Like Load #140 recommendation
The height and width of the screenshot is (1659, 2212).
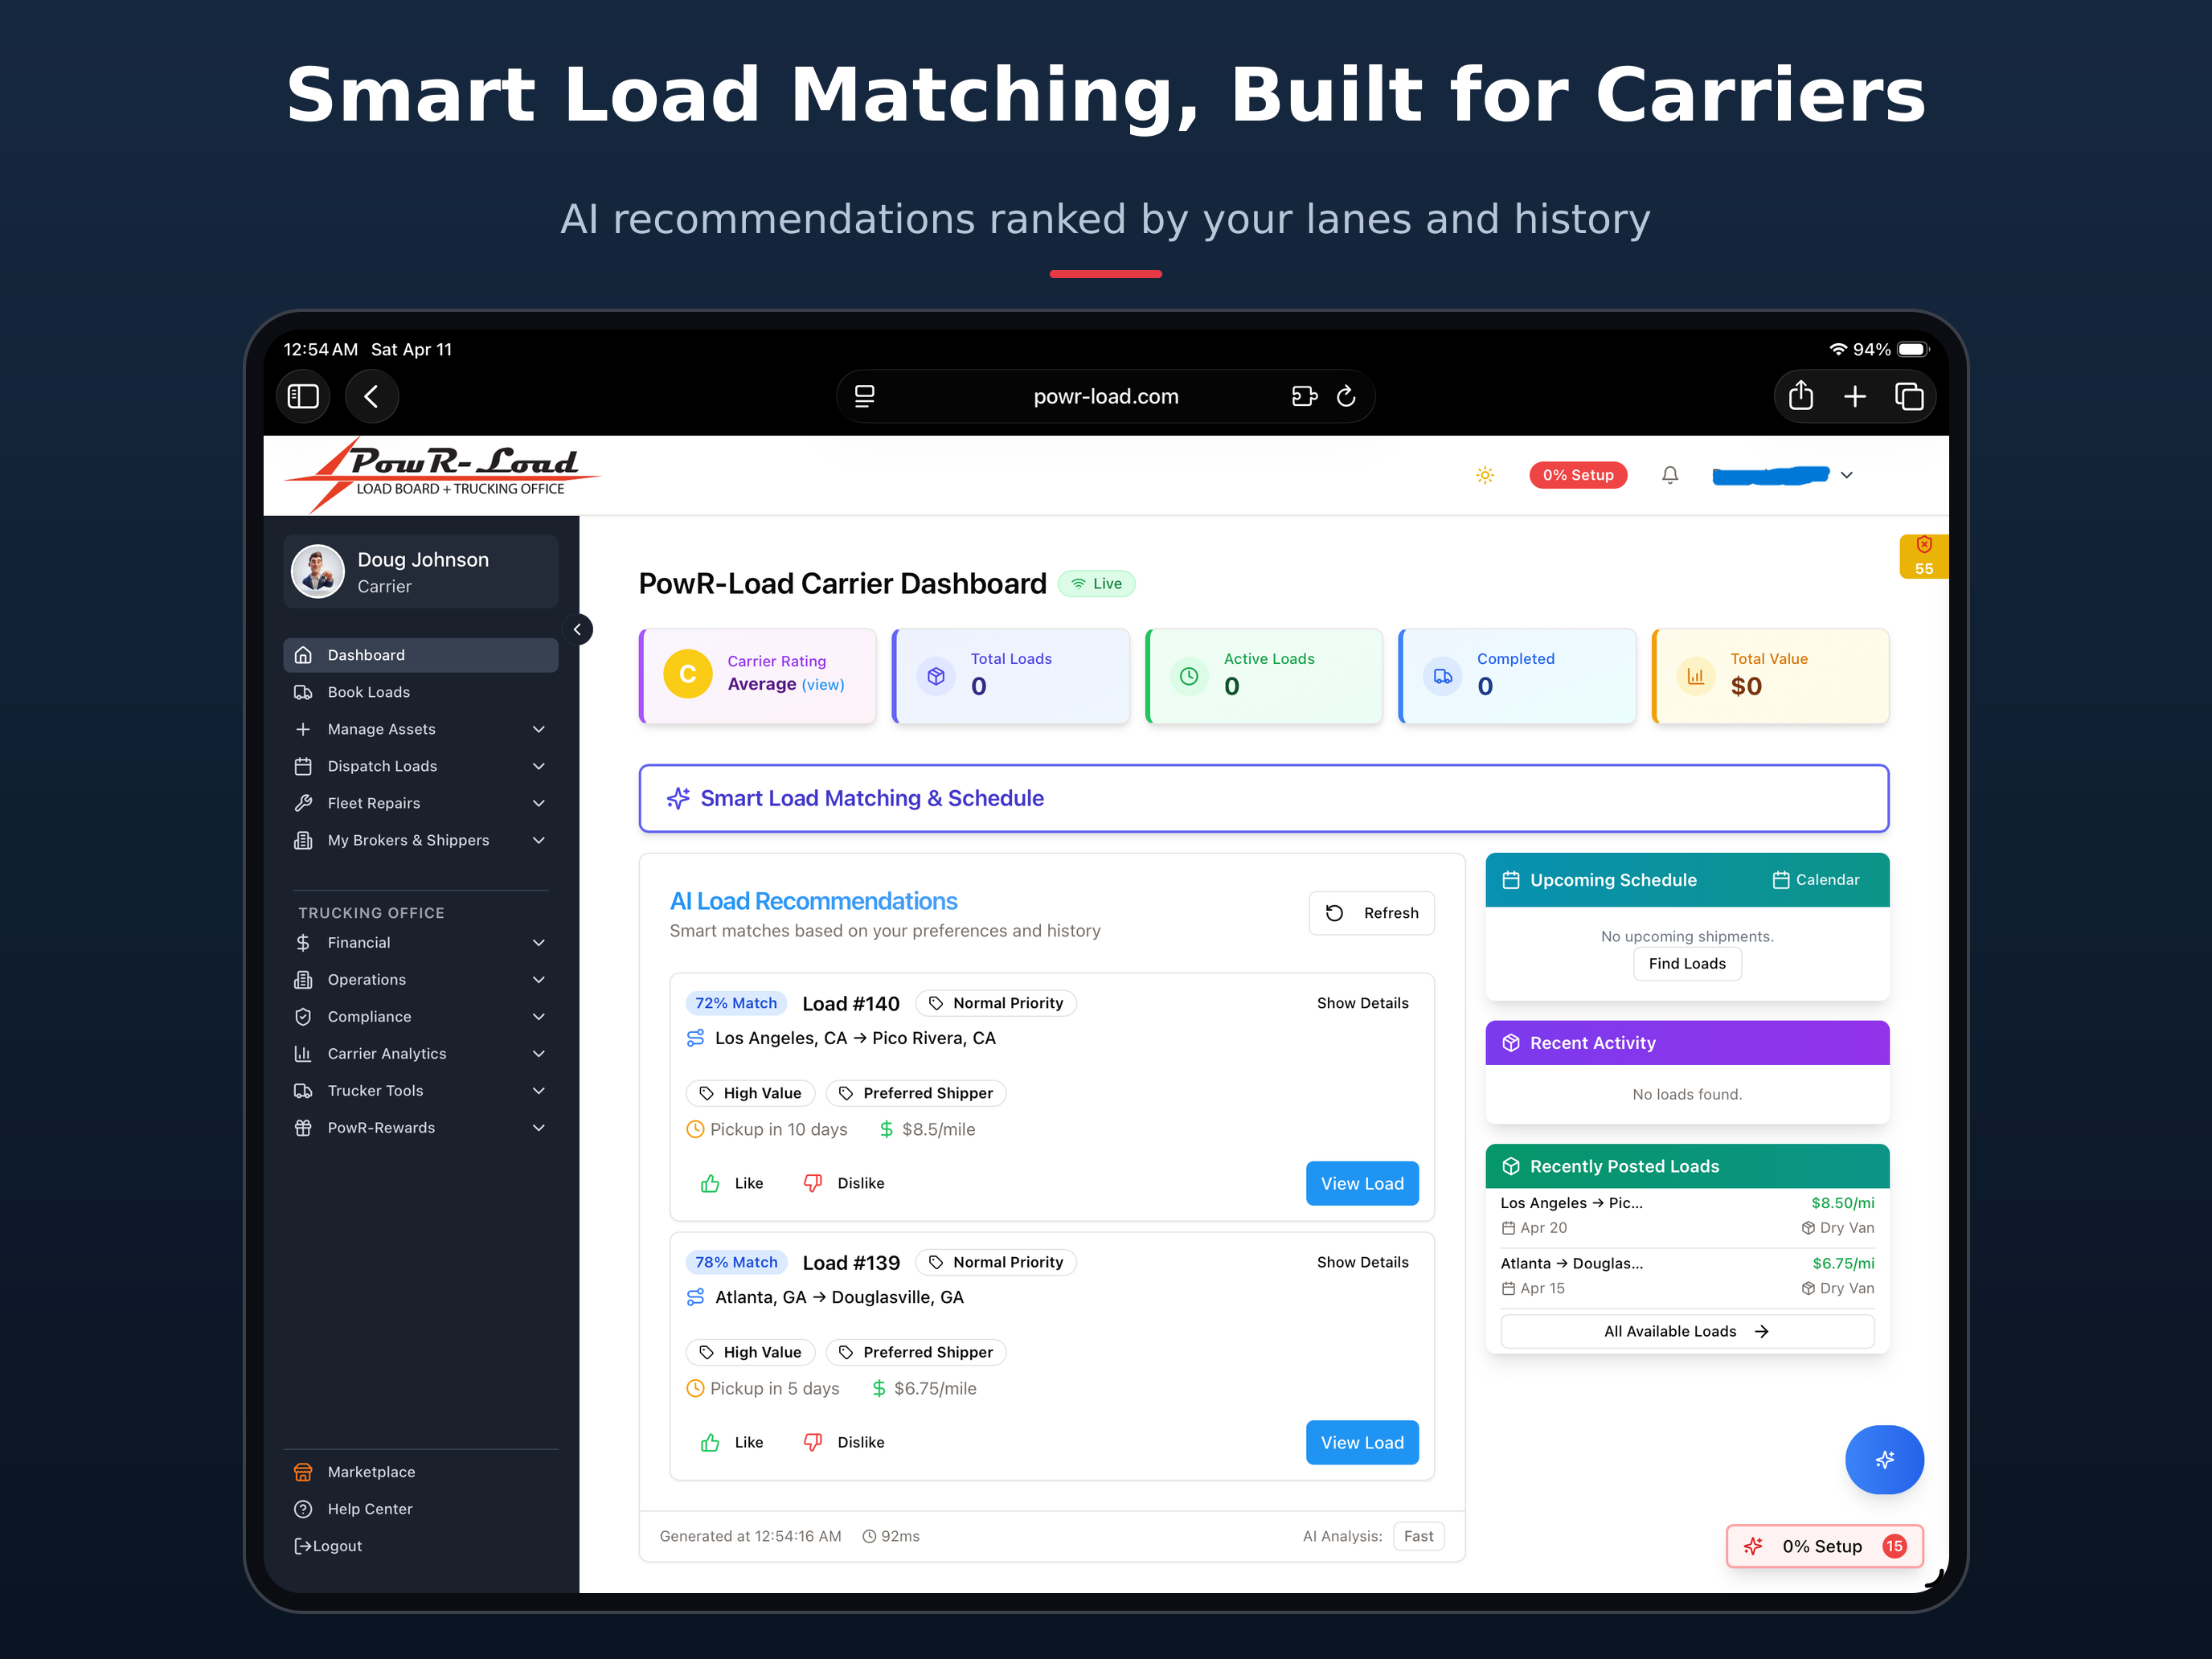click(732, 1183)
